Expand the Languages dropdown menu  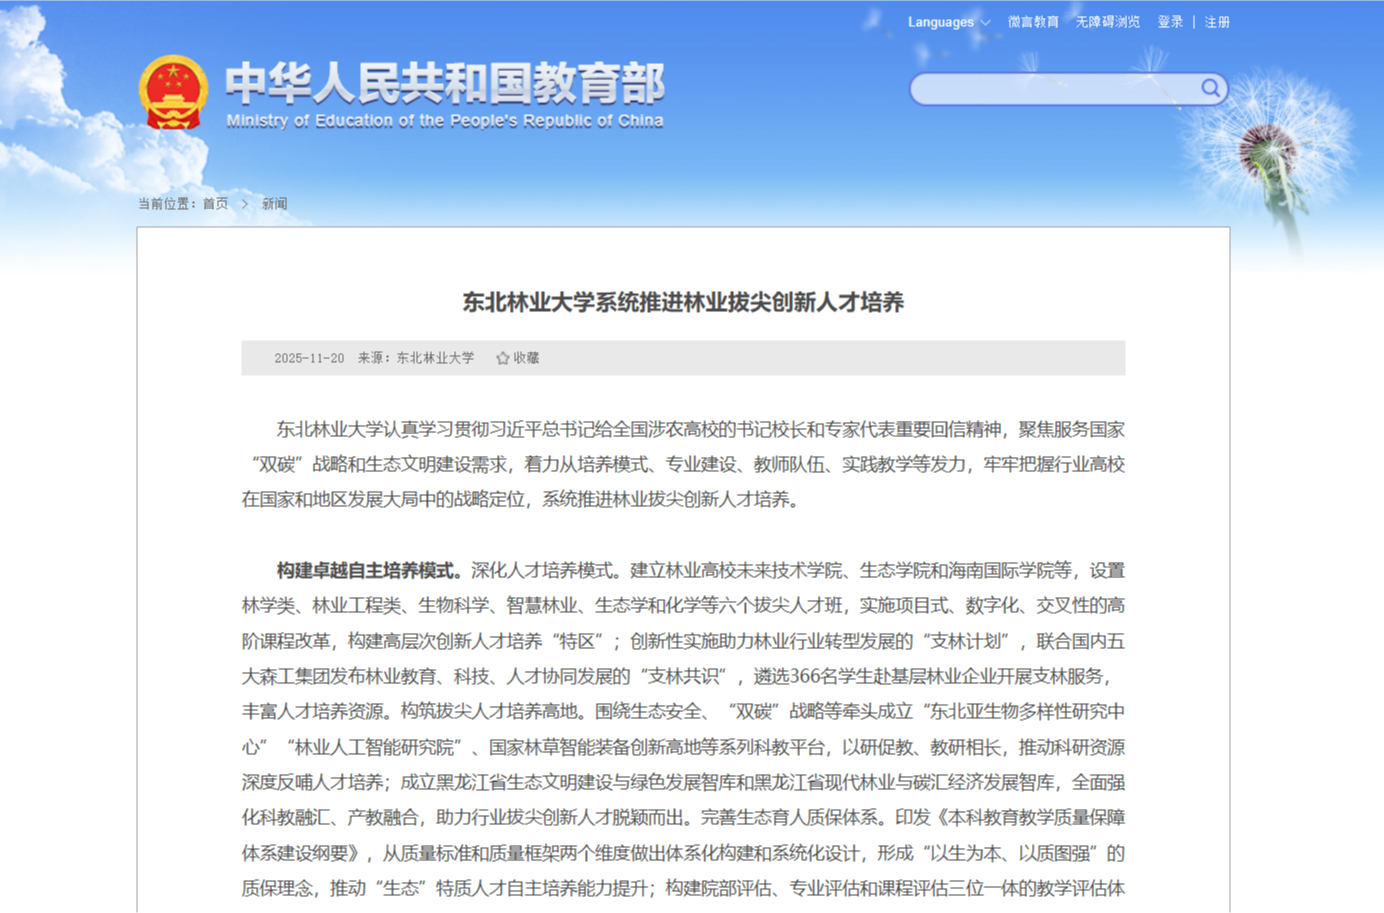tap(940, 22)
